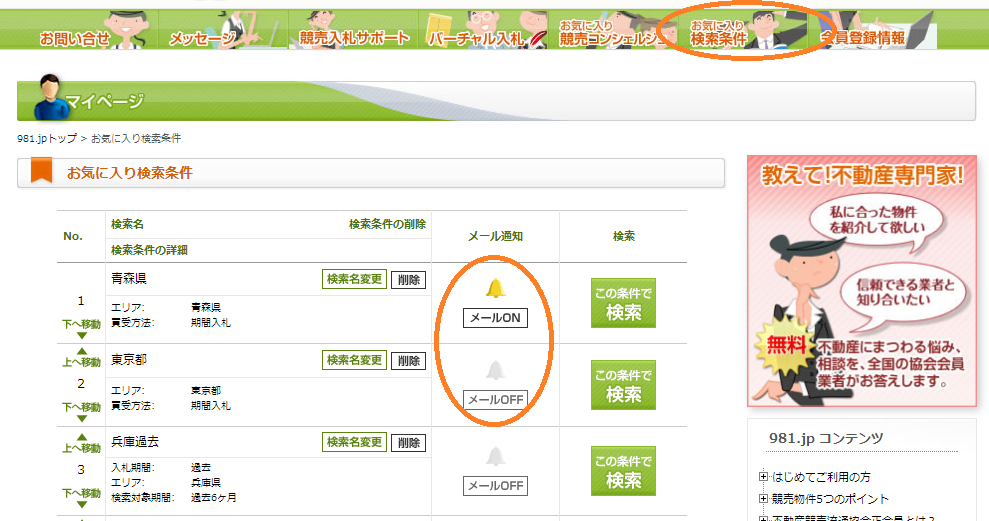Go to 競売入札サポート tab
Viewport: 989px width, 521px height.
coord(354,30)
